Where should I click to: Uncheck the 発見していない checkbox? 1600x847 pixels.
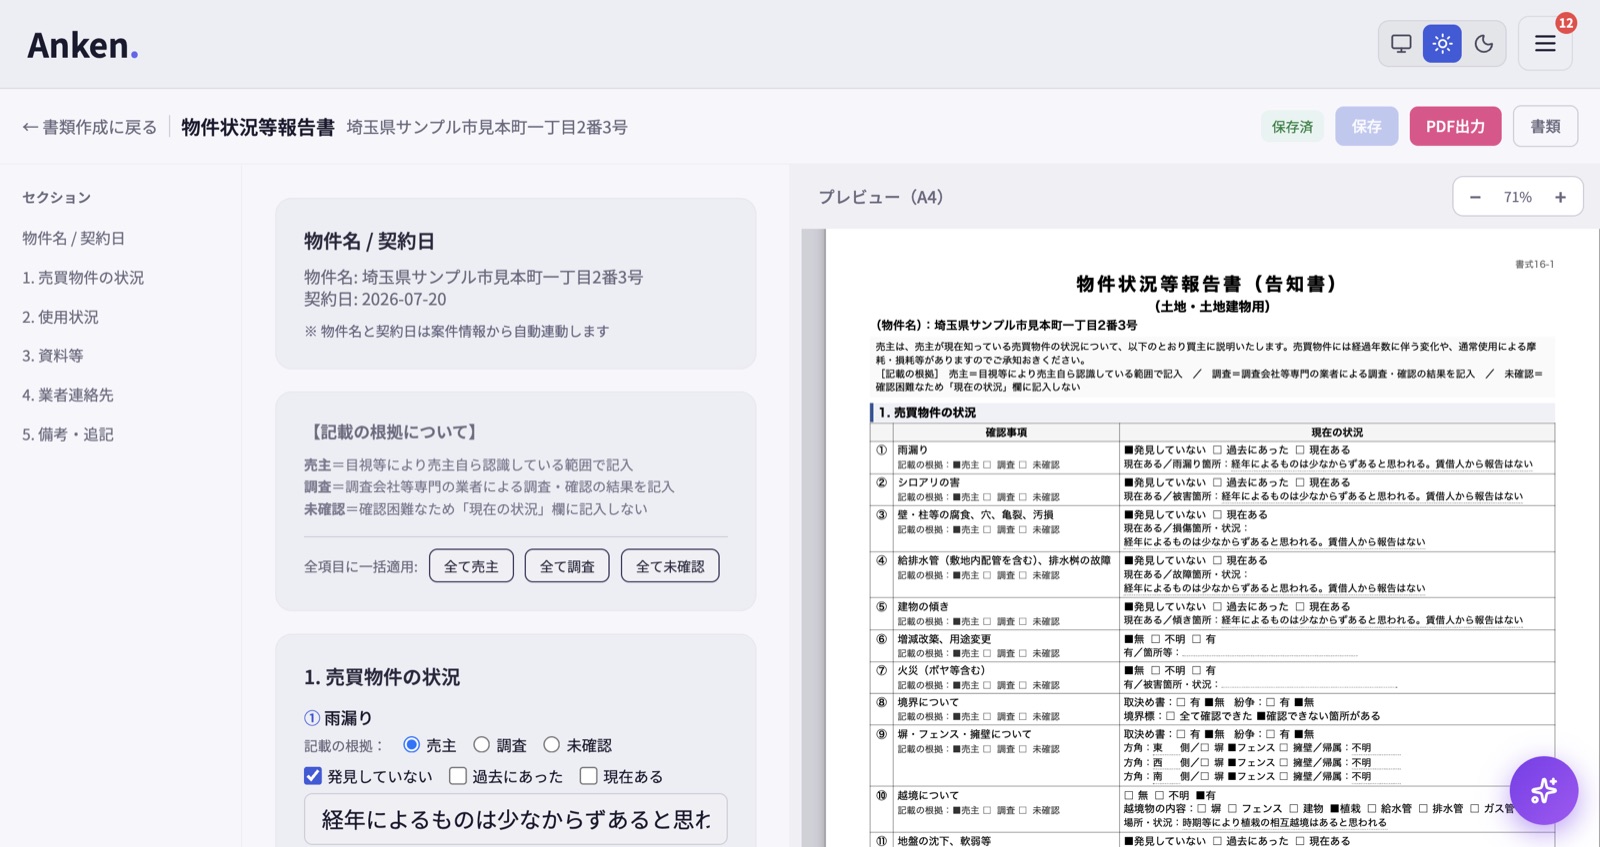click(313, 776)
